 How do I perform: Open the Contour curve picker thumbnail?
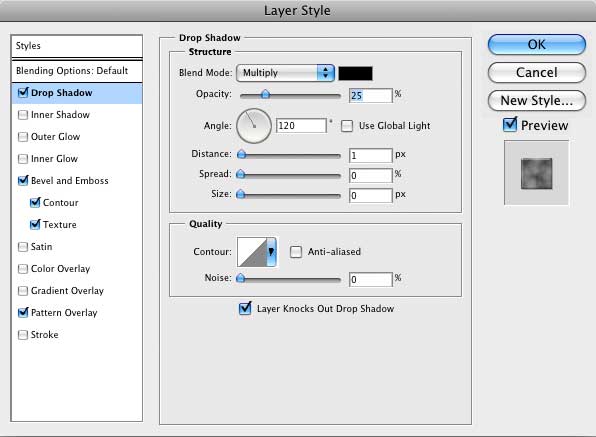pos(252,252)
